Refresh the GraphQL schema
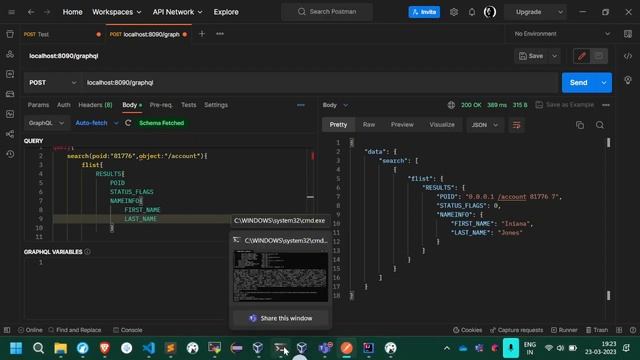Image resolution: width=640 pixels, height=360 pixels. tap(128, 123)
